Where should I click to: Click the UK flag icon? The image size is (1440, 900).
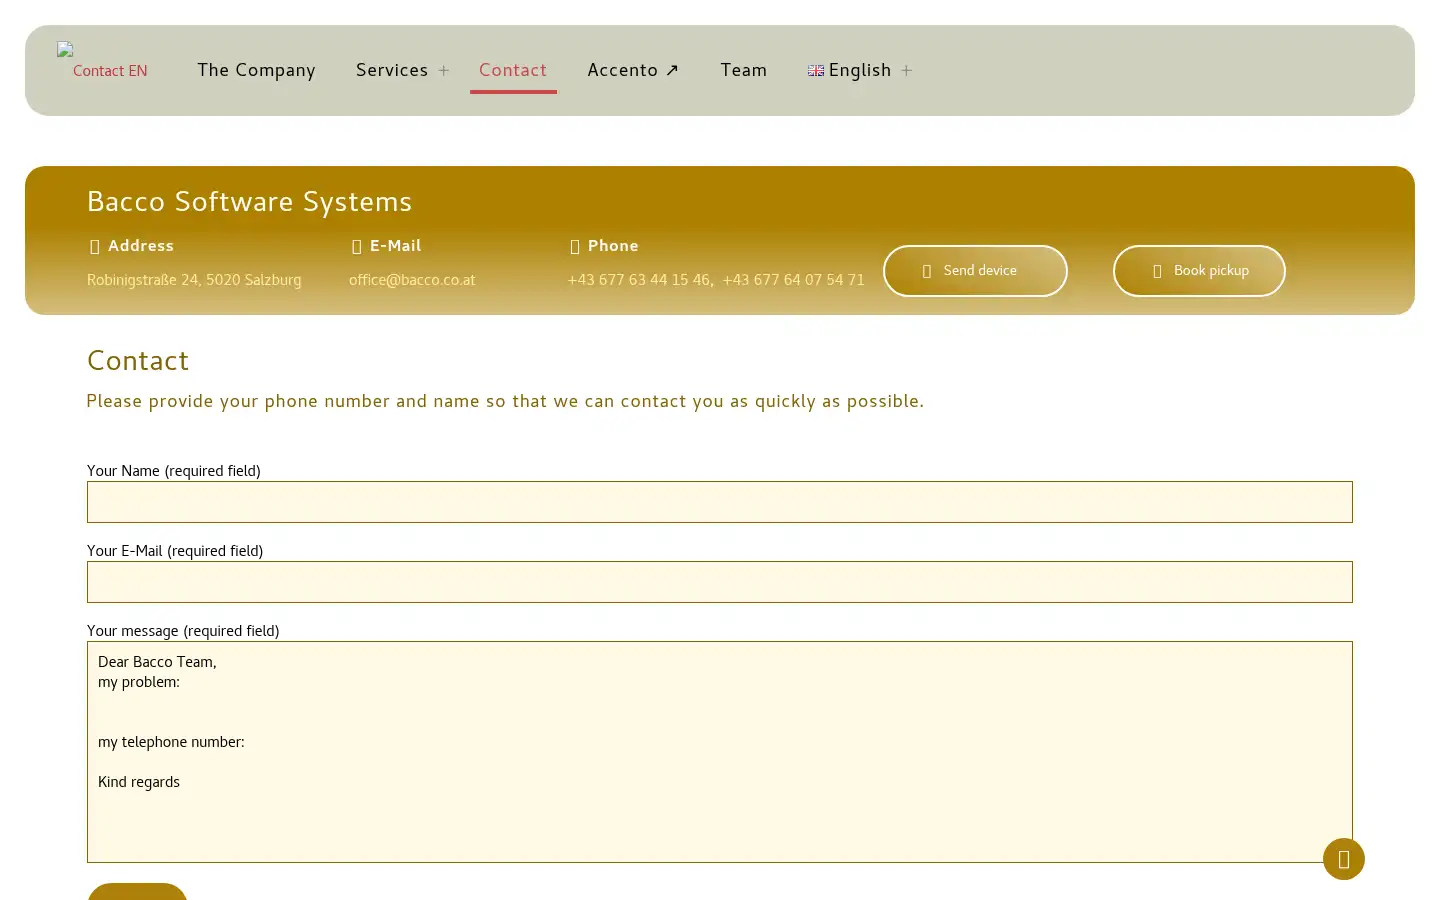click(x=816, y=71)
